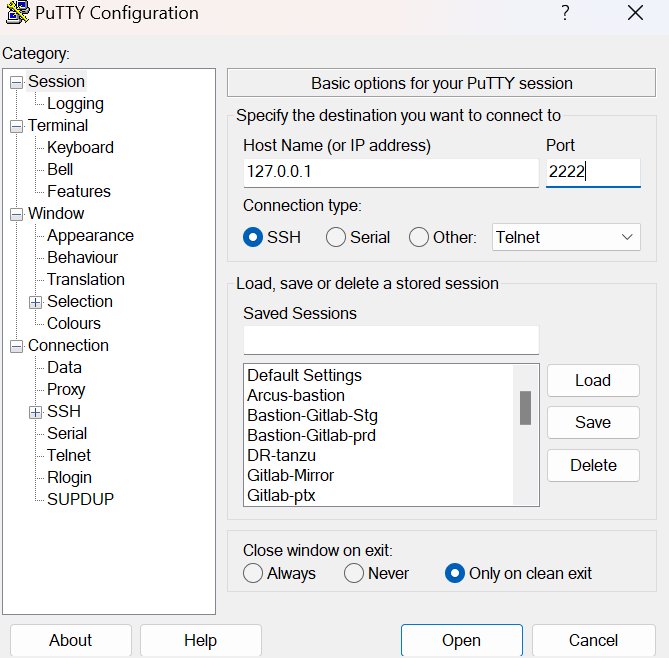Viewport: 669px width, 658px height.
Task: Expand the SSH tree node
Action: click(x=35, y=412)
